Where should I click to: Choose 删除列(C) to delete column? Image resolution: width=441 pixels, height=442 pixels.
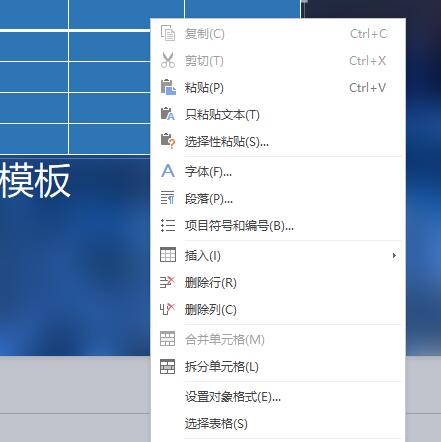(x=278, y=310)
